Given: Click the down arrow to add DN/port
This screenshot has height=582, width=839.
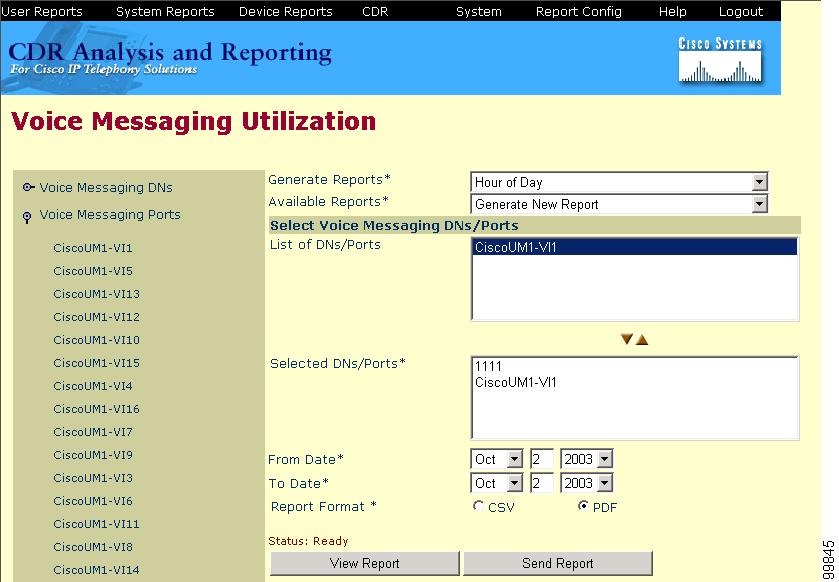Looking at the screenshot, I should (x=627, y=339).
